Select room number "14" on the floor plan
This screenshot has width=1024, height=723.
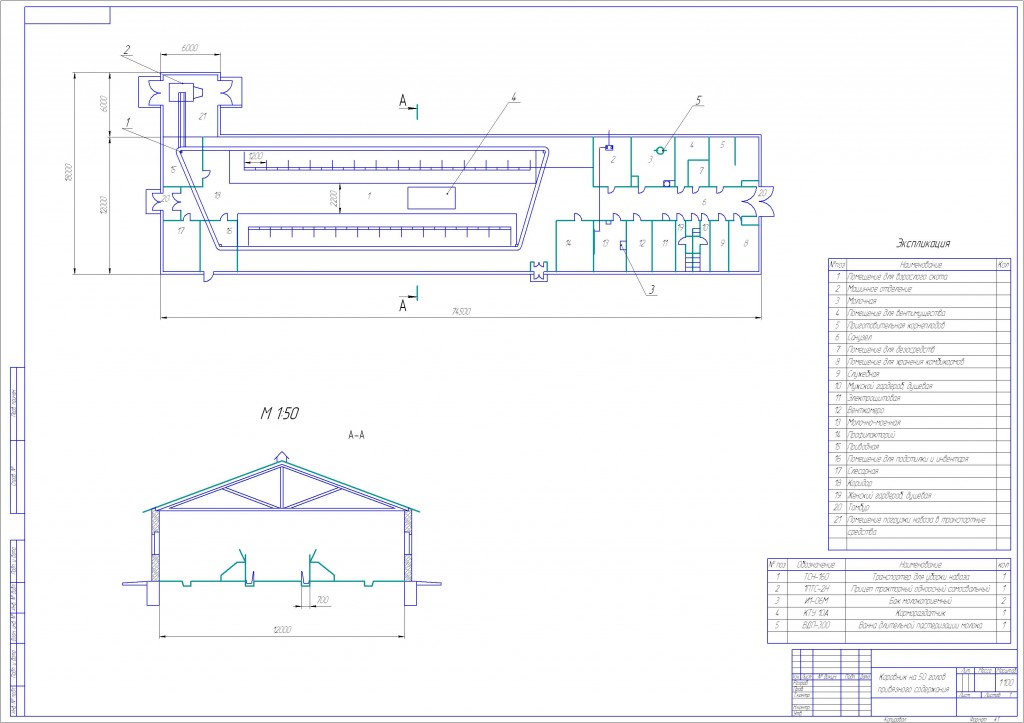[569, 243]
